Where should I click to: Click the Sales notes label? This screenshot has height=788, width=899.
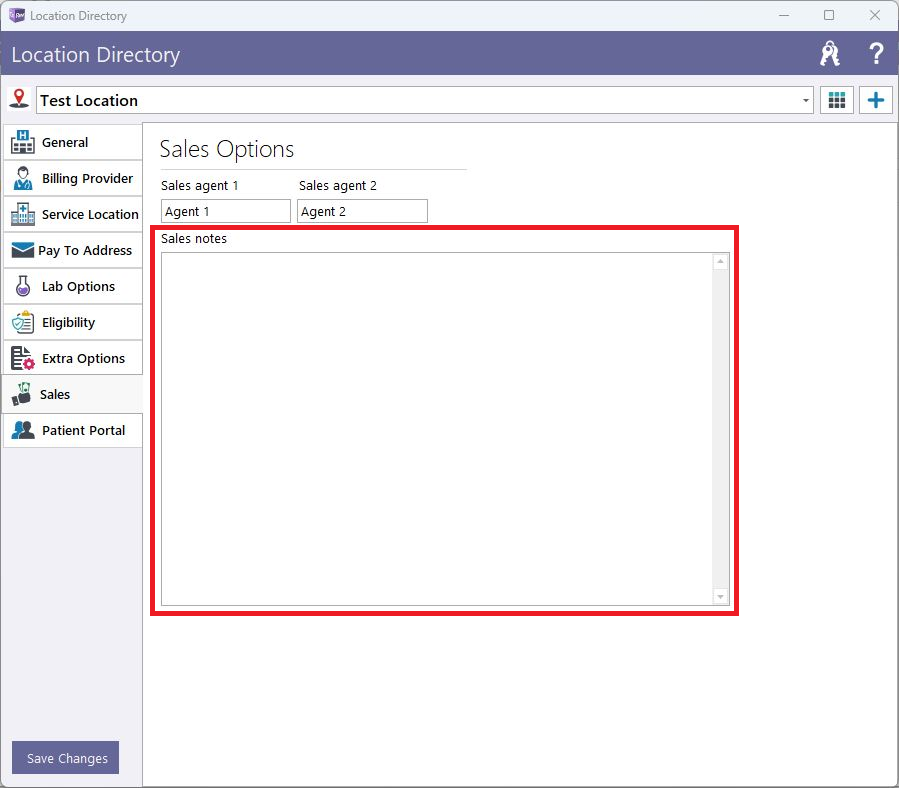tap(194, 239)
